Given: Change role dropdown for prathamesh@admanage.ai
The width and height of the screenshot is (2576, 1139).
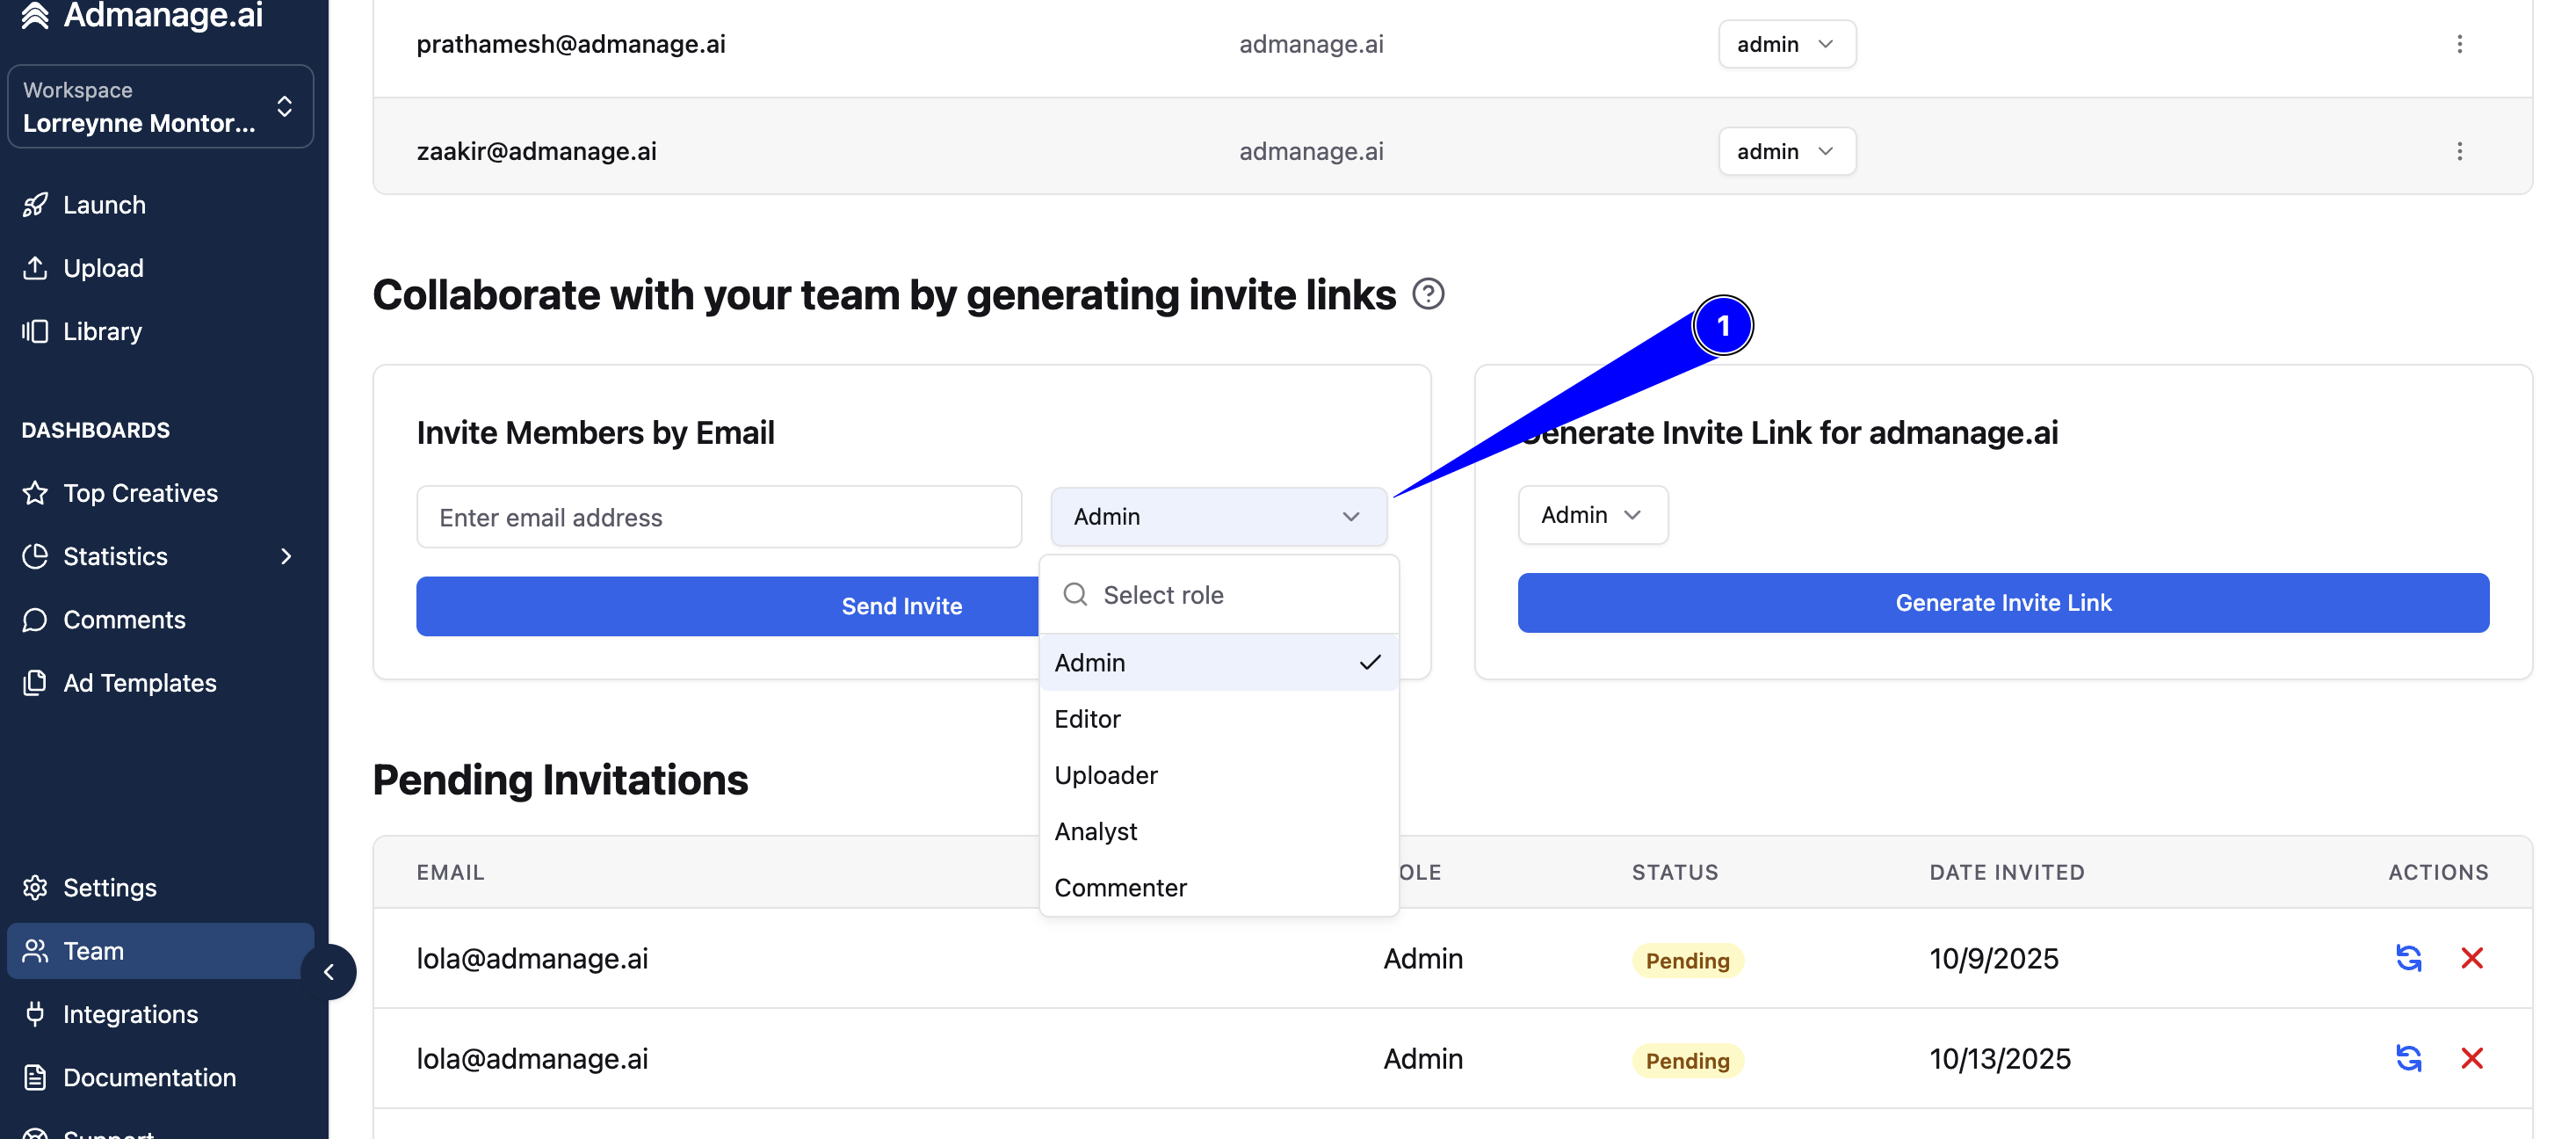Looking at the screenshot, I should (1787, 44).
